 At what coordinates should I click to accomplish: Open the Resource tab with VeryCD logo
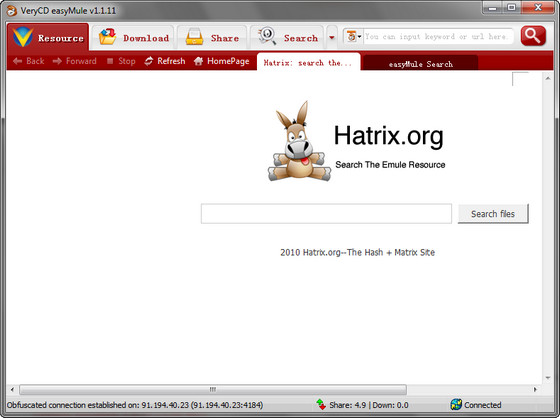coord(48,37)
